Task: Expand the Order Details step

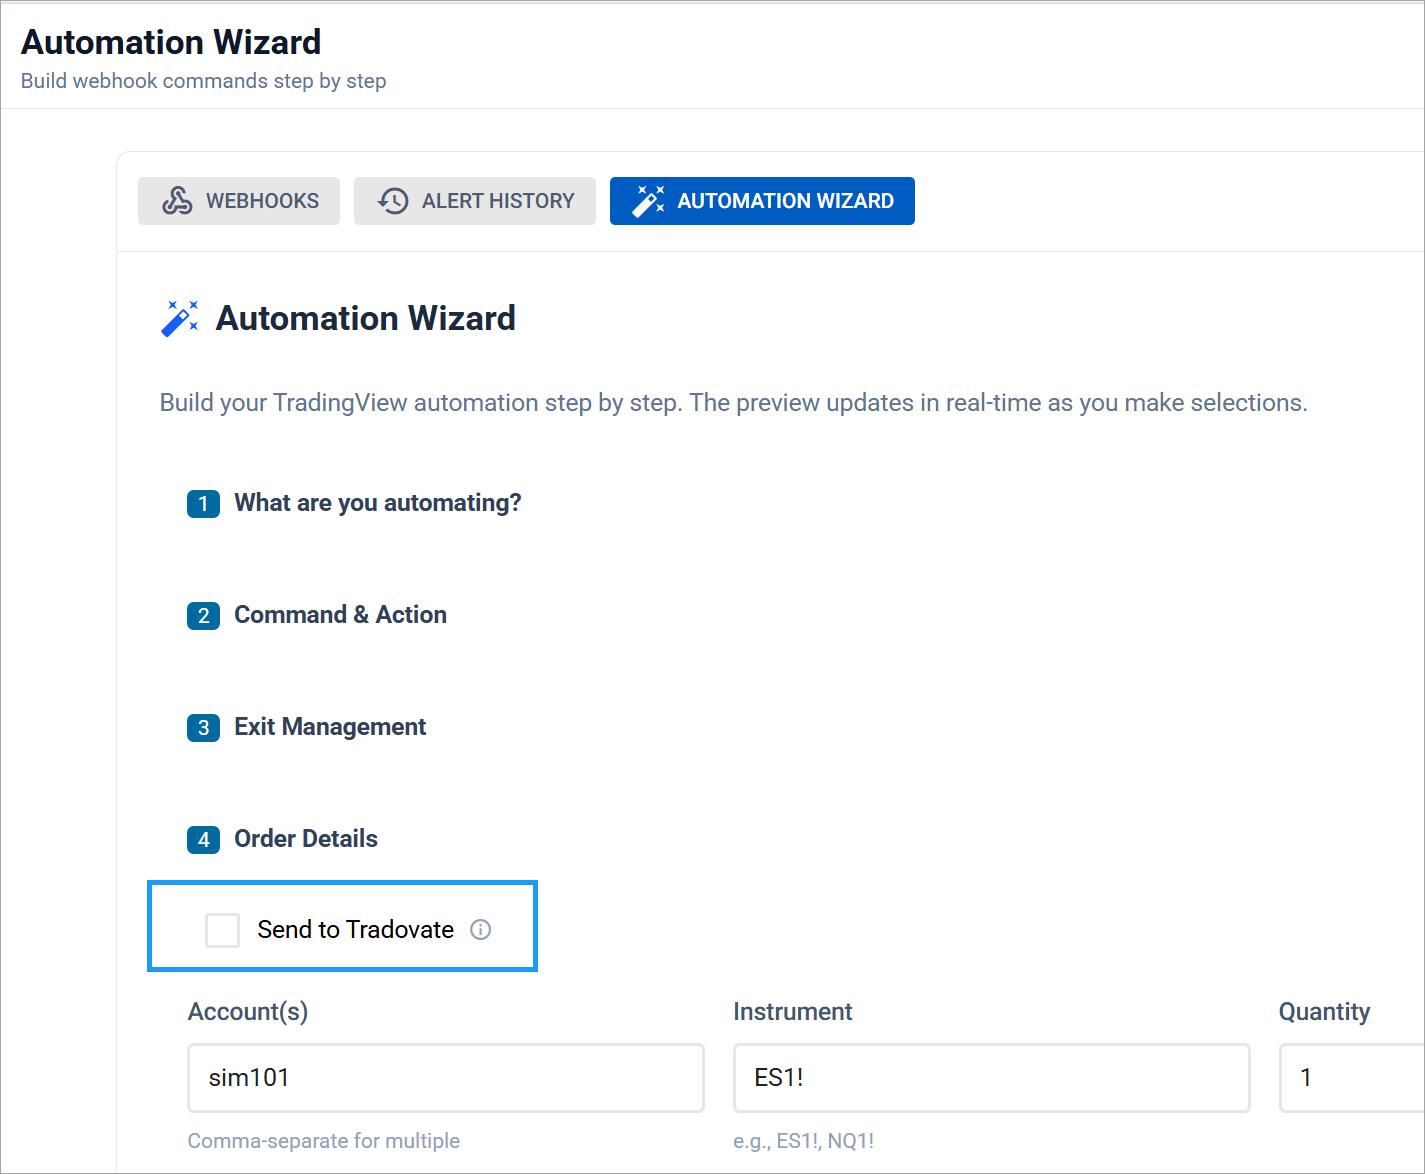Action: 283,839
